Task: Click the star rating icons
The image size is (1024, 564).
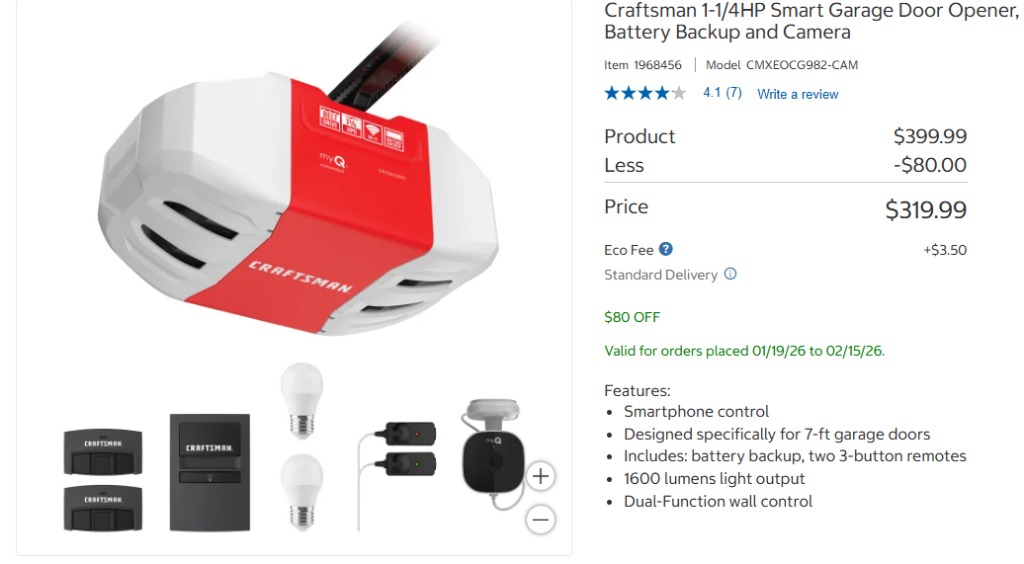Action: coord(645,93)
